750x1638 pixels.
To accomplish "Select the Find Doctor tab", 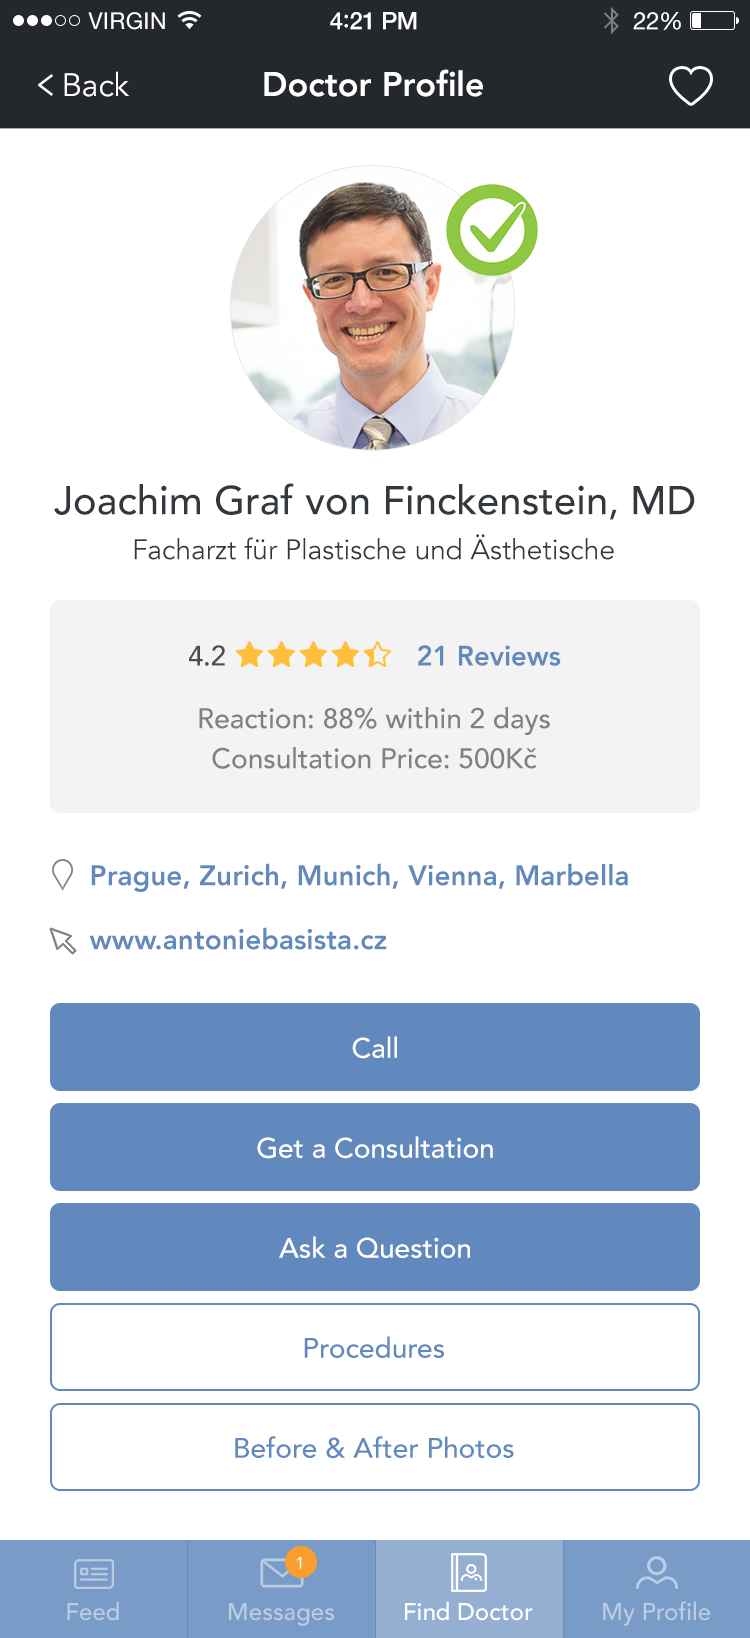I will click(468, 1588).
